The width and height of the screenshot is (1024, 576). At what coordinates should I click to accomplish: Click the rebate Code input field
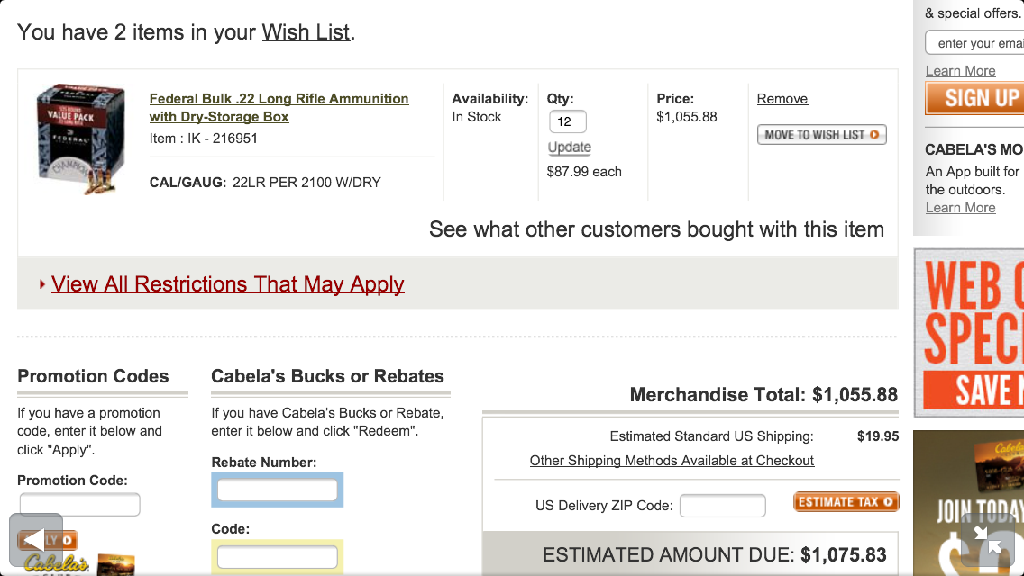point(277,556)
